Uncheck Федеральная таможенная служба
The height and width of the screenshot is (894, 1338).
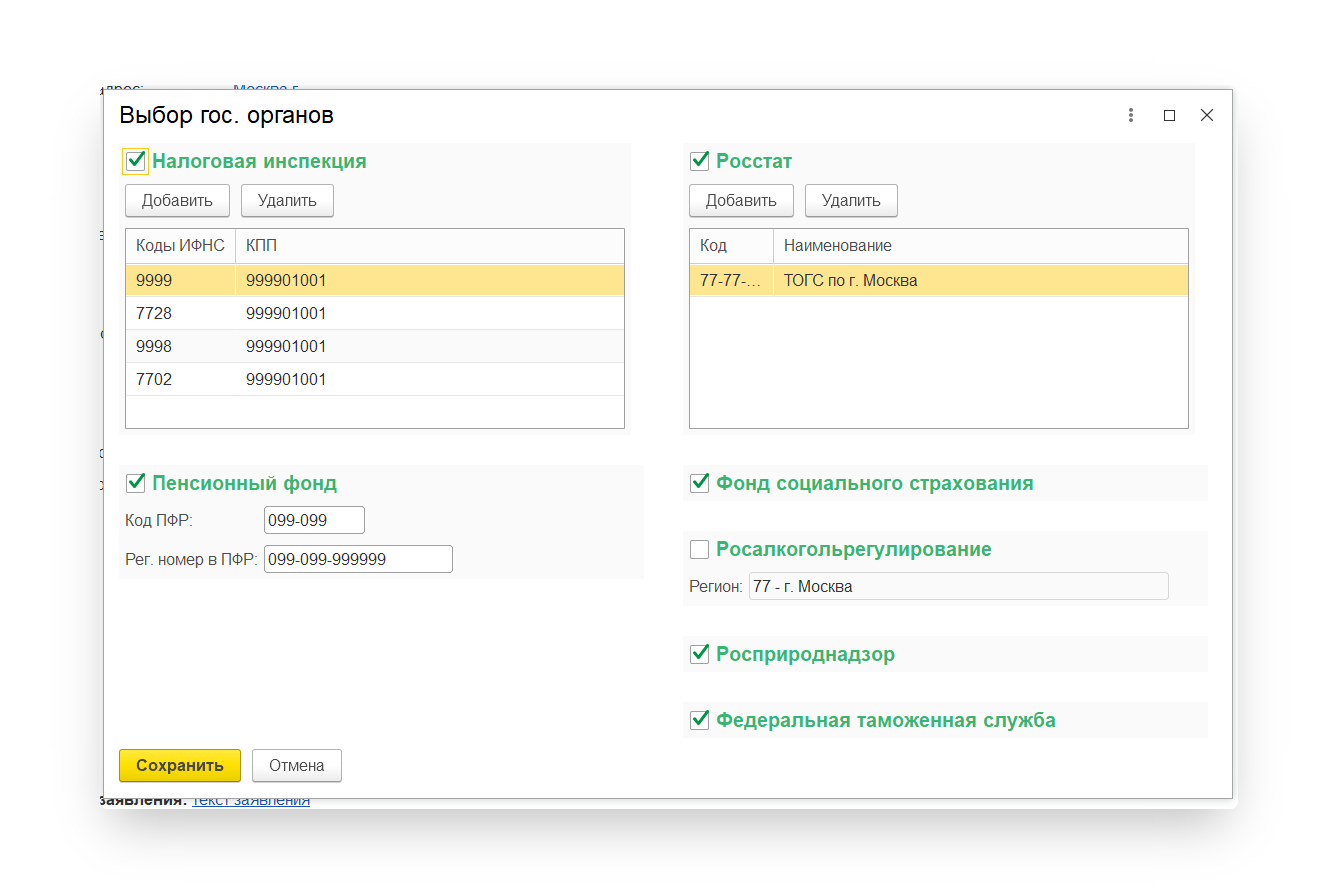[700, 720]
